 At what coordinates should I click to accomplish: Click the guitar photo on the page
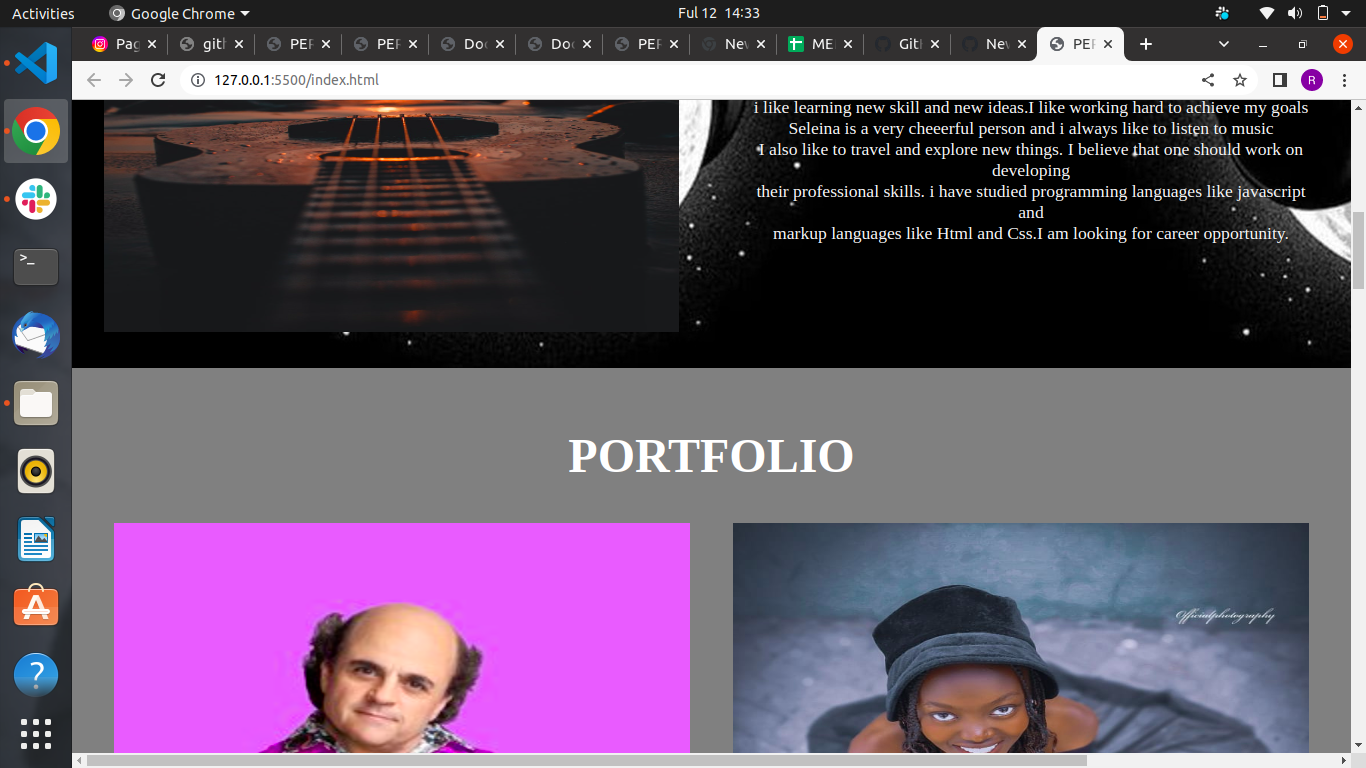pos(391,216)
